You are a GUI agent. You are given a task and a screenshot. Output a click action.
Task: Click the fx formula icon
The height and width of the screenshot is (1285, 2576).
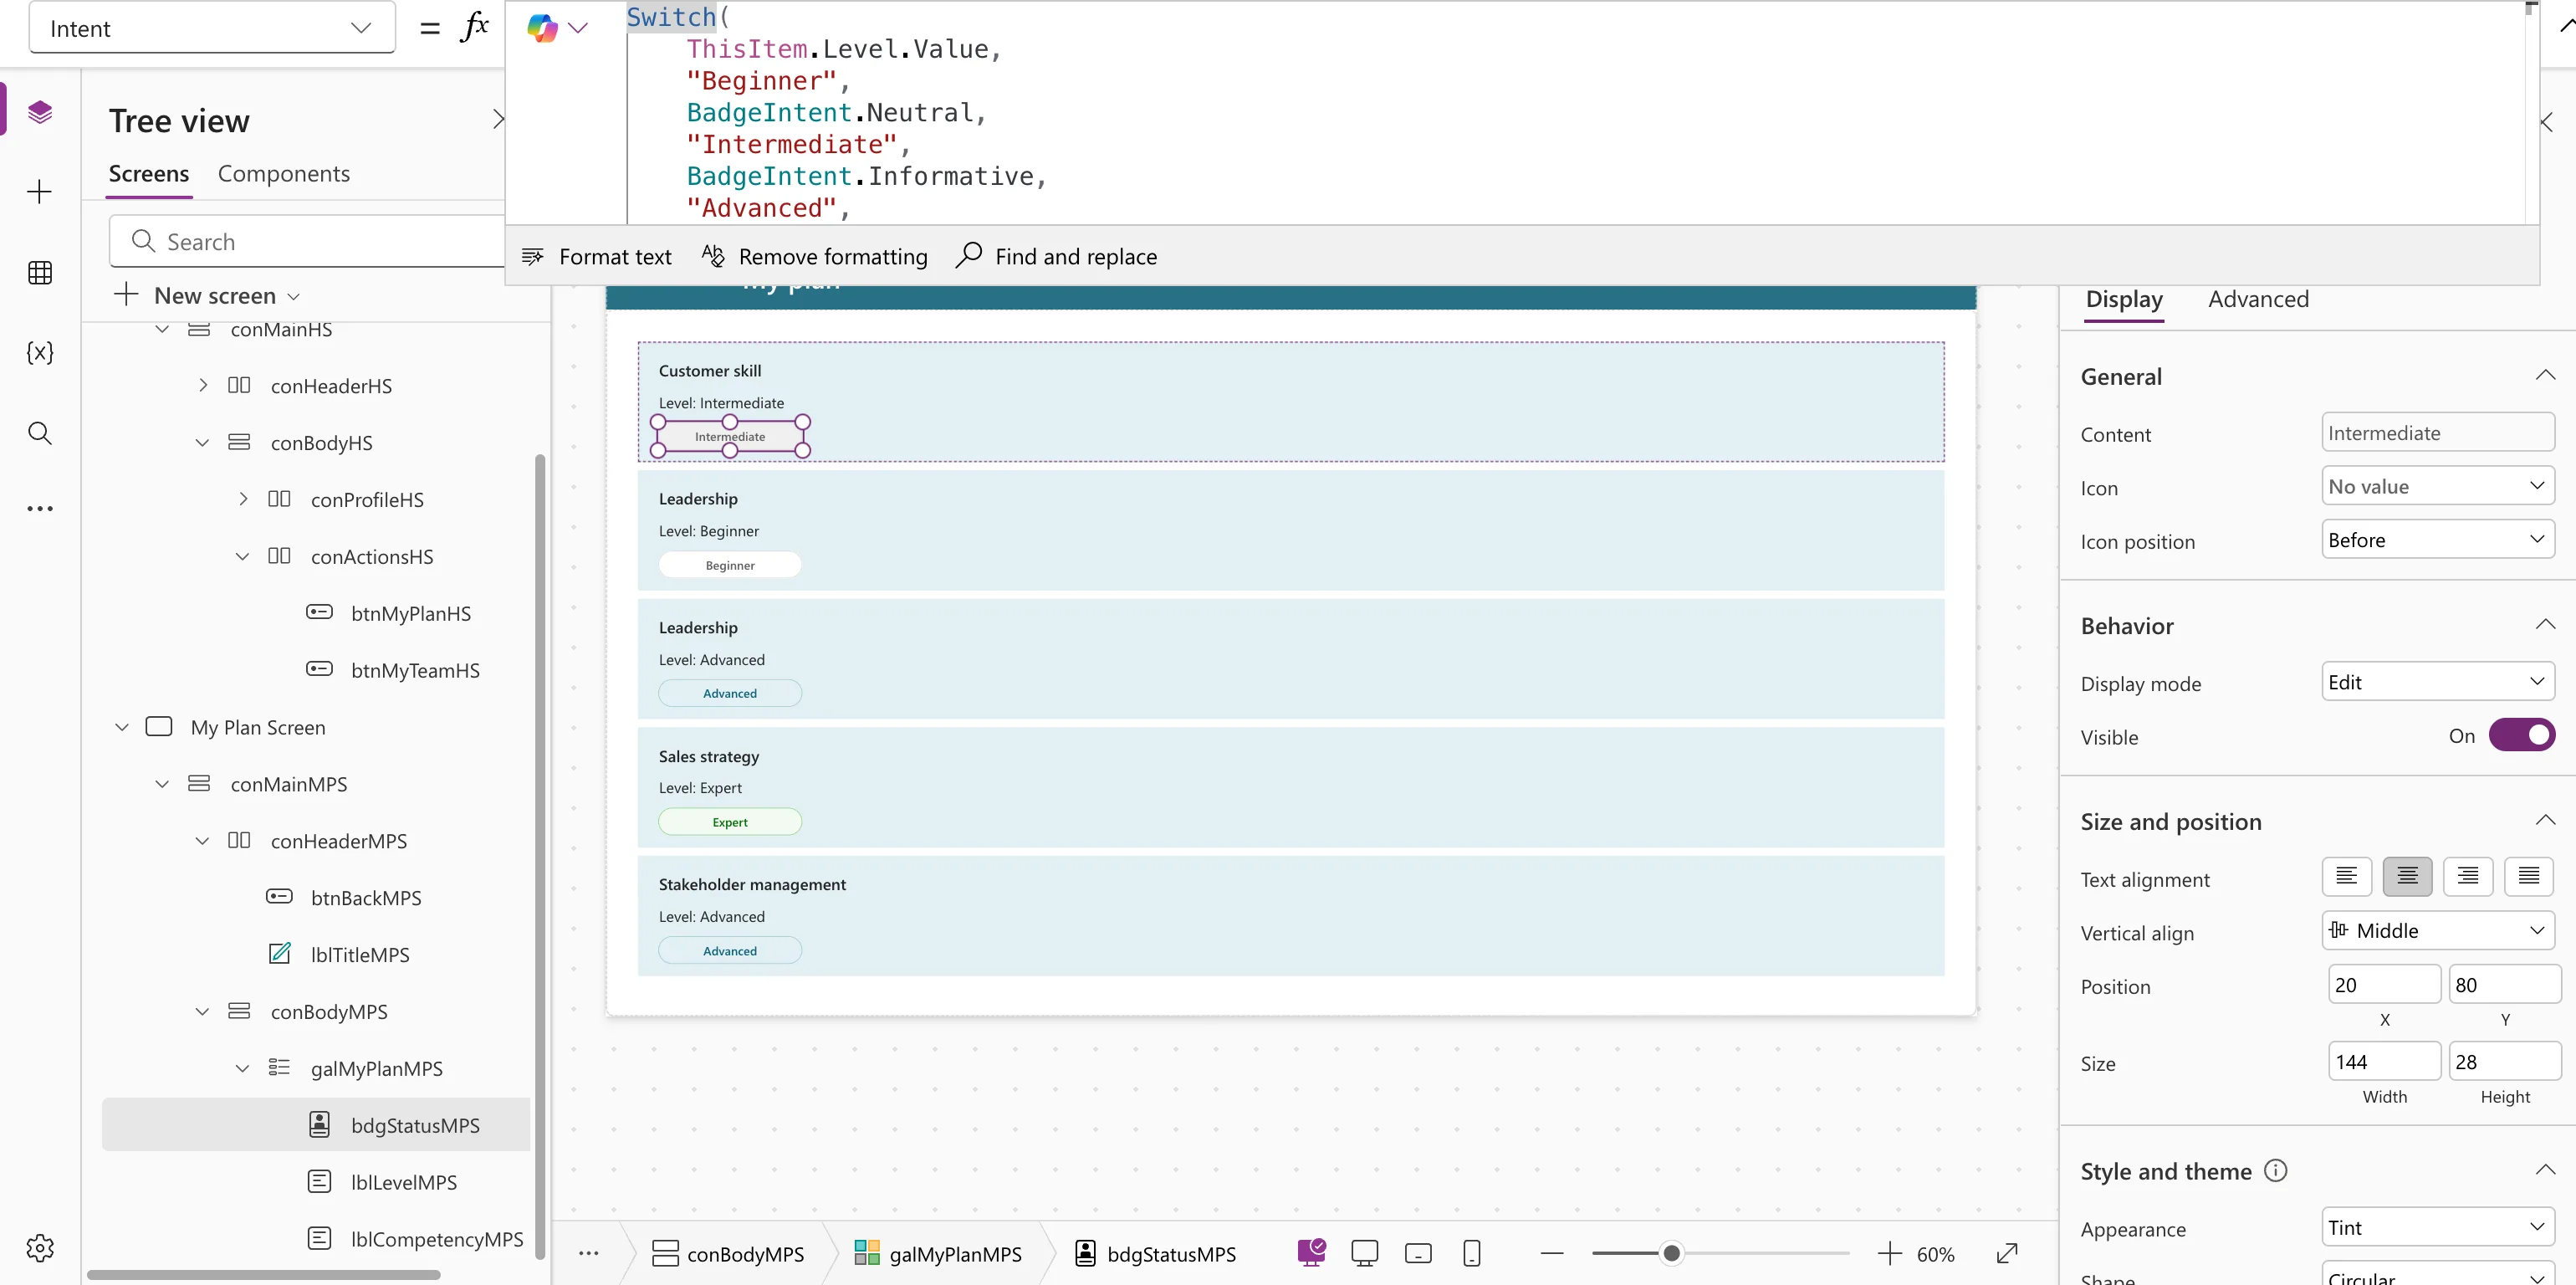(475, 28)
